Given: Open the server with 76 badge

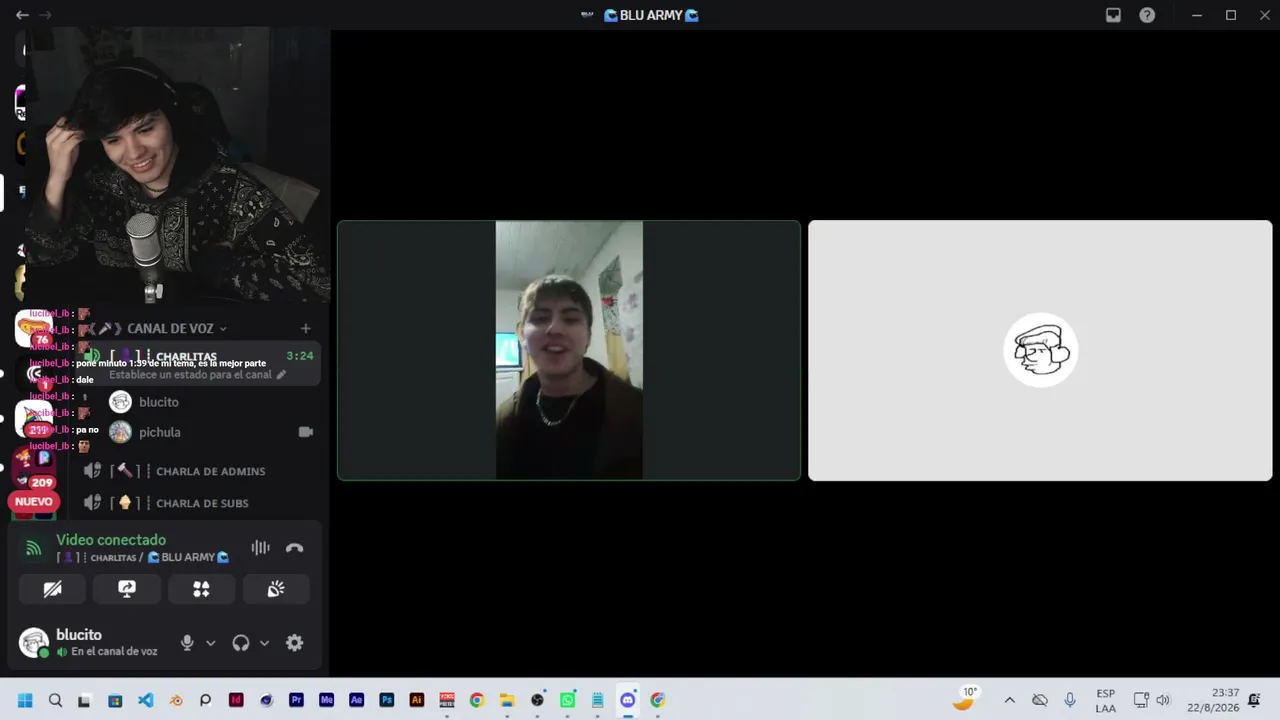Looking at the screenshot, I should click(x=35, y=329).
